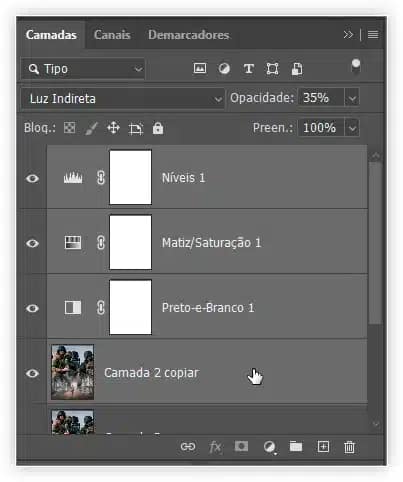
Task: Open the Layers panel menu
Action: click(x=373, y=35)
